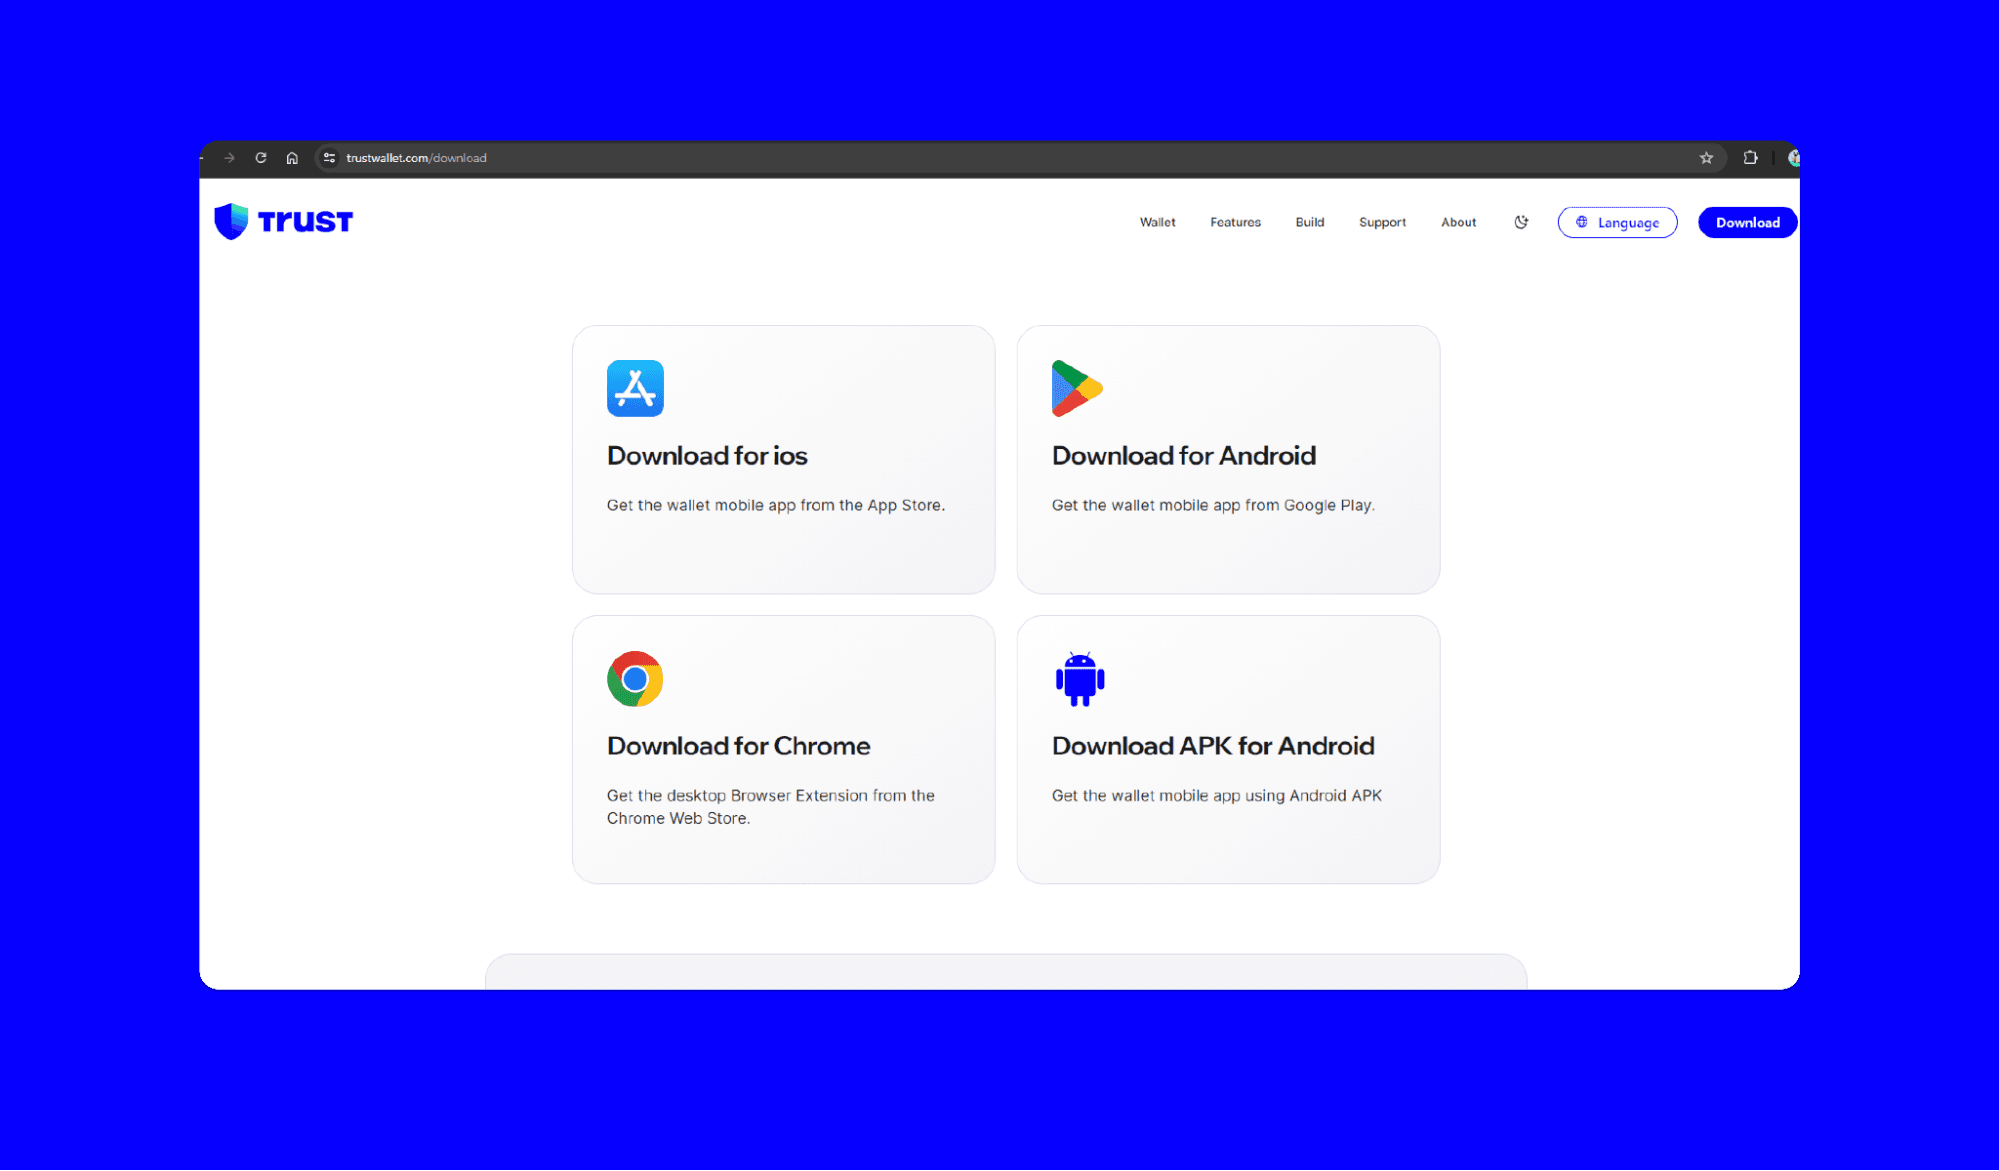This screenshot has width=1999, height=1171.
Task: Select the Features menu item
Action: pyautogui.click(x=1234, y=222)
